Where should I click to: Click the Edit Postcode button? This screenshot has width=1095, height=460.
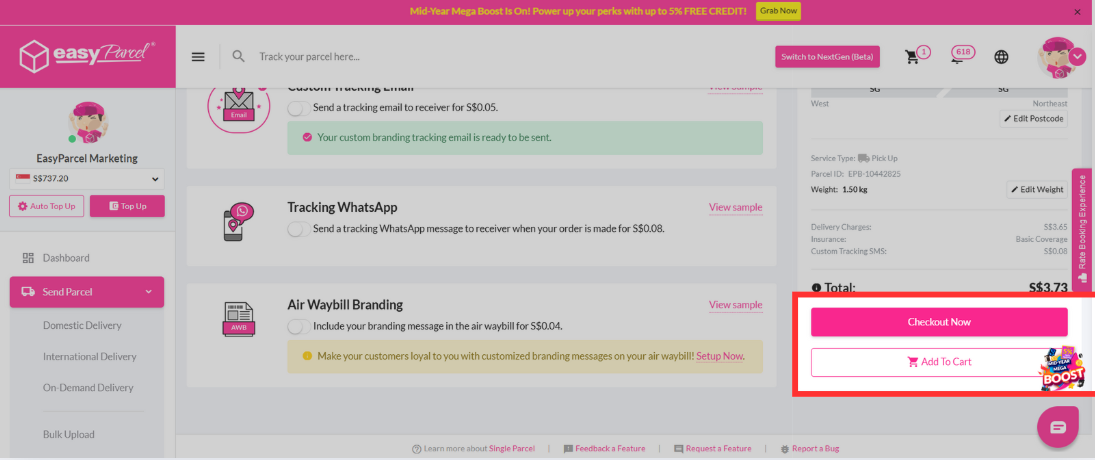coord(1034,119)
